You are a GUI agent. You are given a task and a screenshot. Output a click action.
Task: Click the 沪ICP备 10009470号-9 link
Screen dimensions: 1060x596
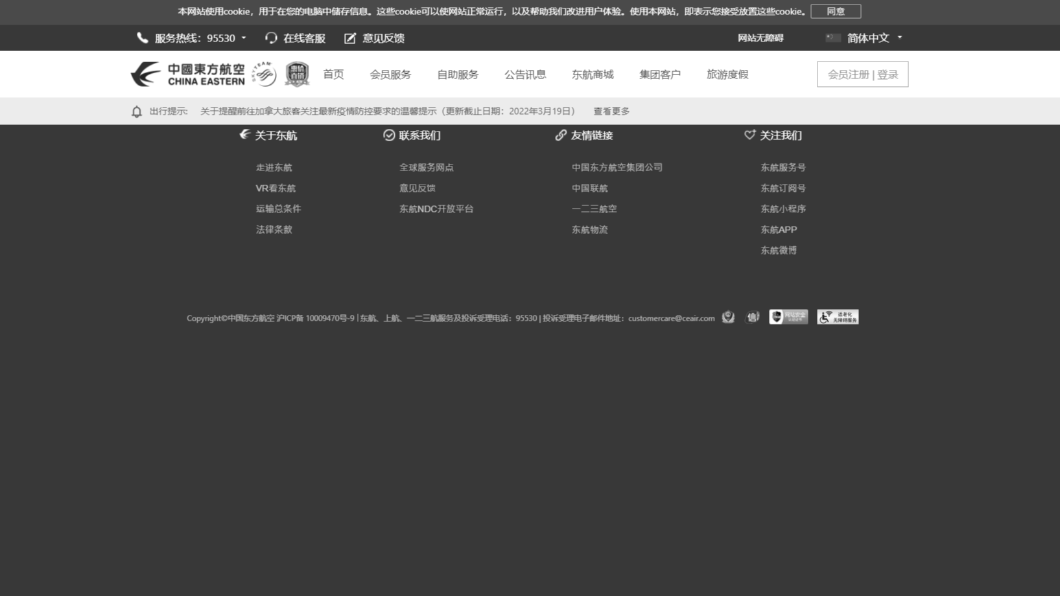(315, 318)
